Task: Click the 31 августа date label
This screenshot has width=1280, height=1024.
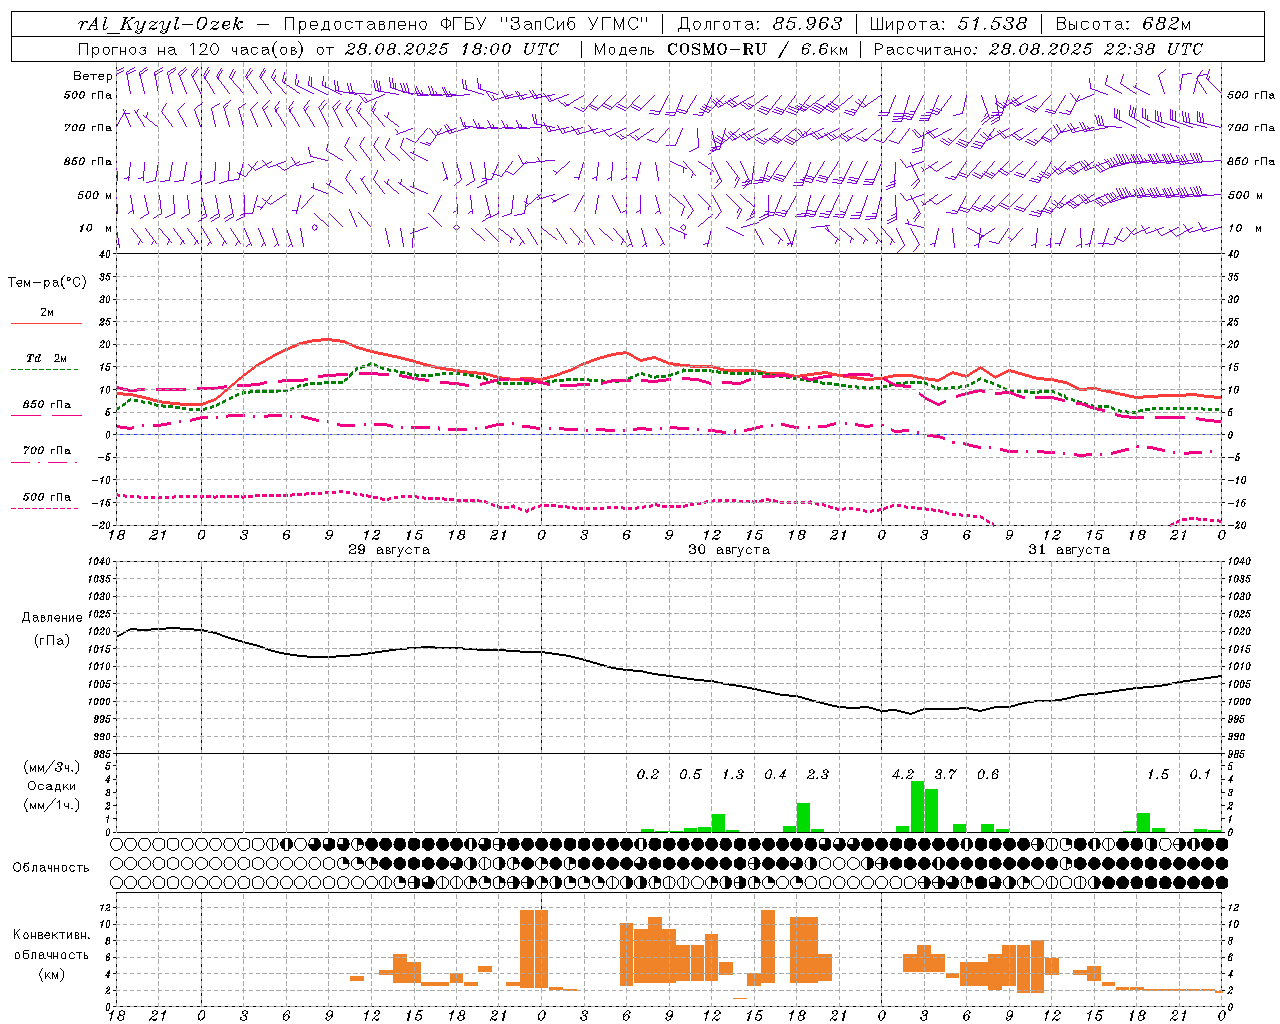Action: pyautogui.click(x=1069, y=550)
